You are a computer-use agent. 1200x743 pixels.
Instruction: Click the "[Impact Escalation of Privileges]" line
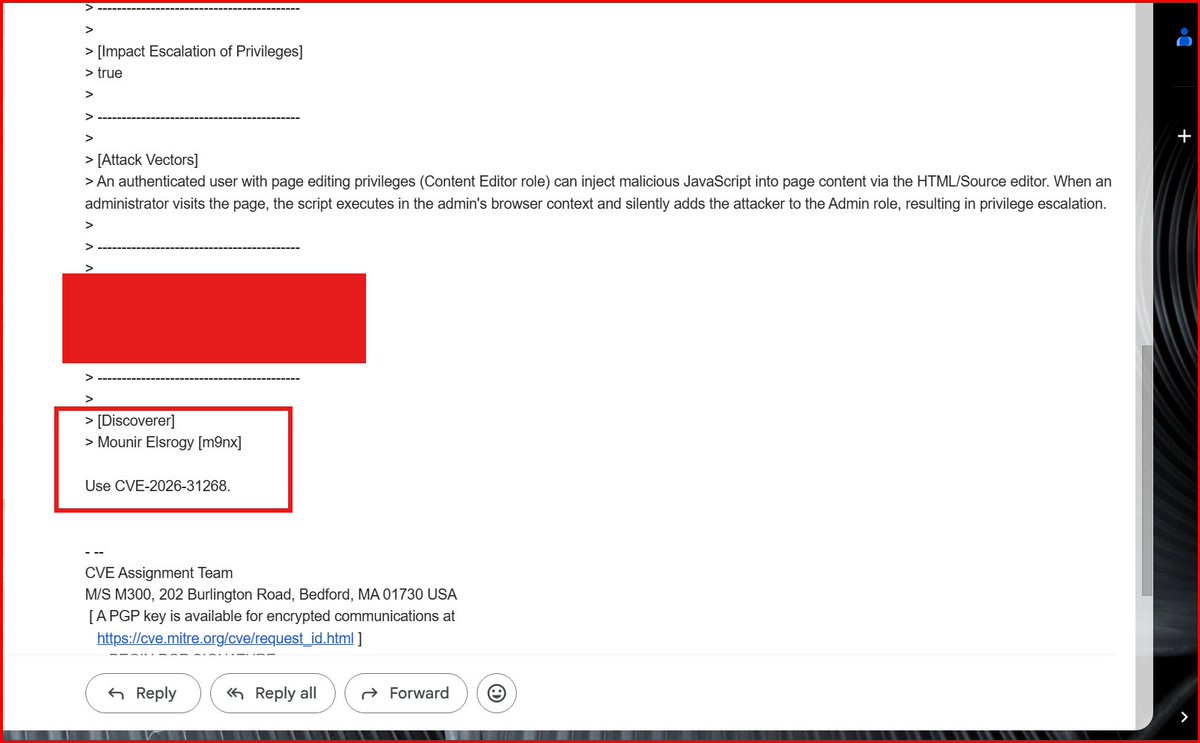(194, 51)
